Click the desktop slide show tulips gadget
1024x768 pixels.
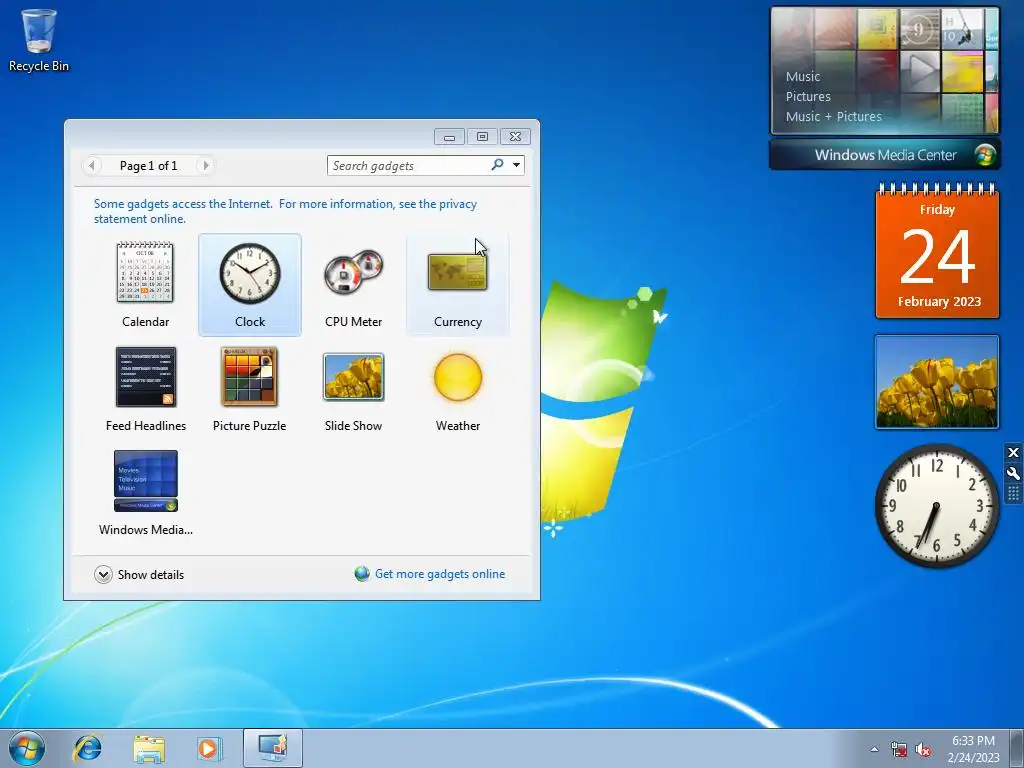tap(936, 382)
